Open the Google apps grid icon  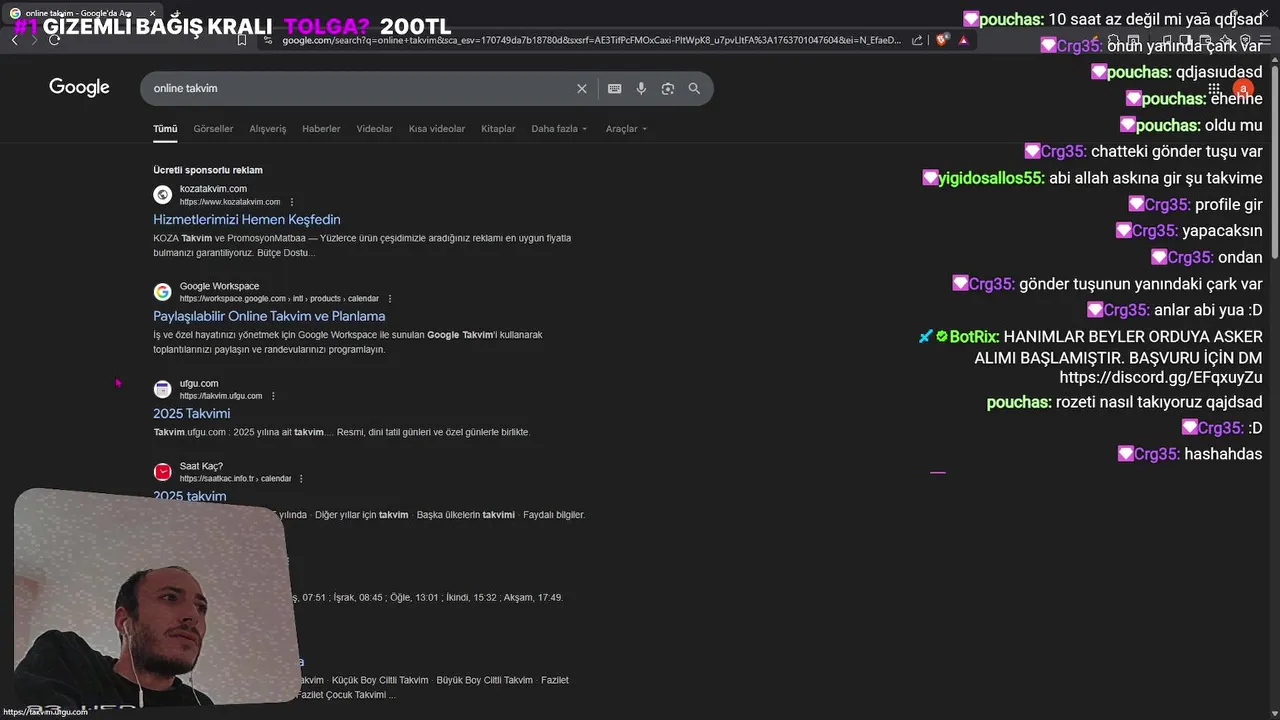coord(1214,89)
